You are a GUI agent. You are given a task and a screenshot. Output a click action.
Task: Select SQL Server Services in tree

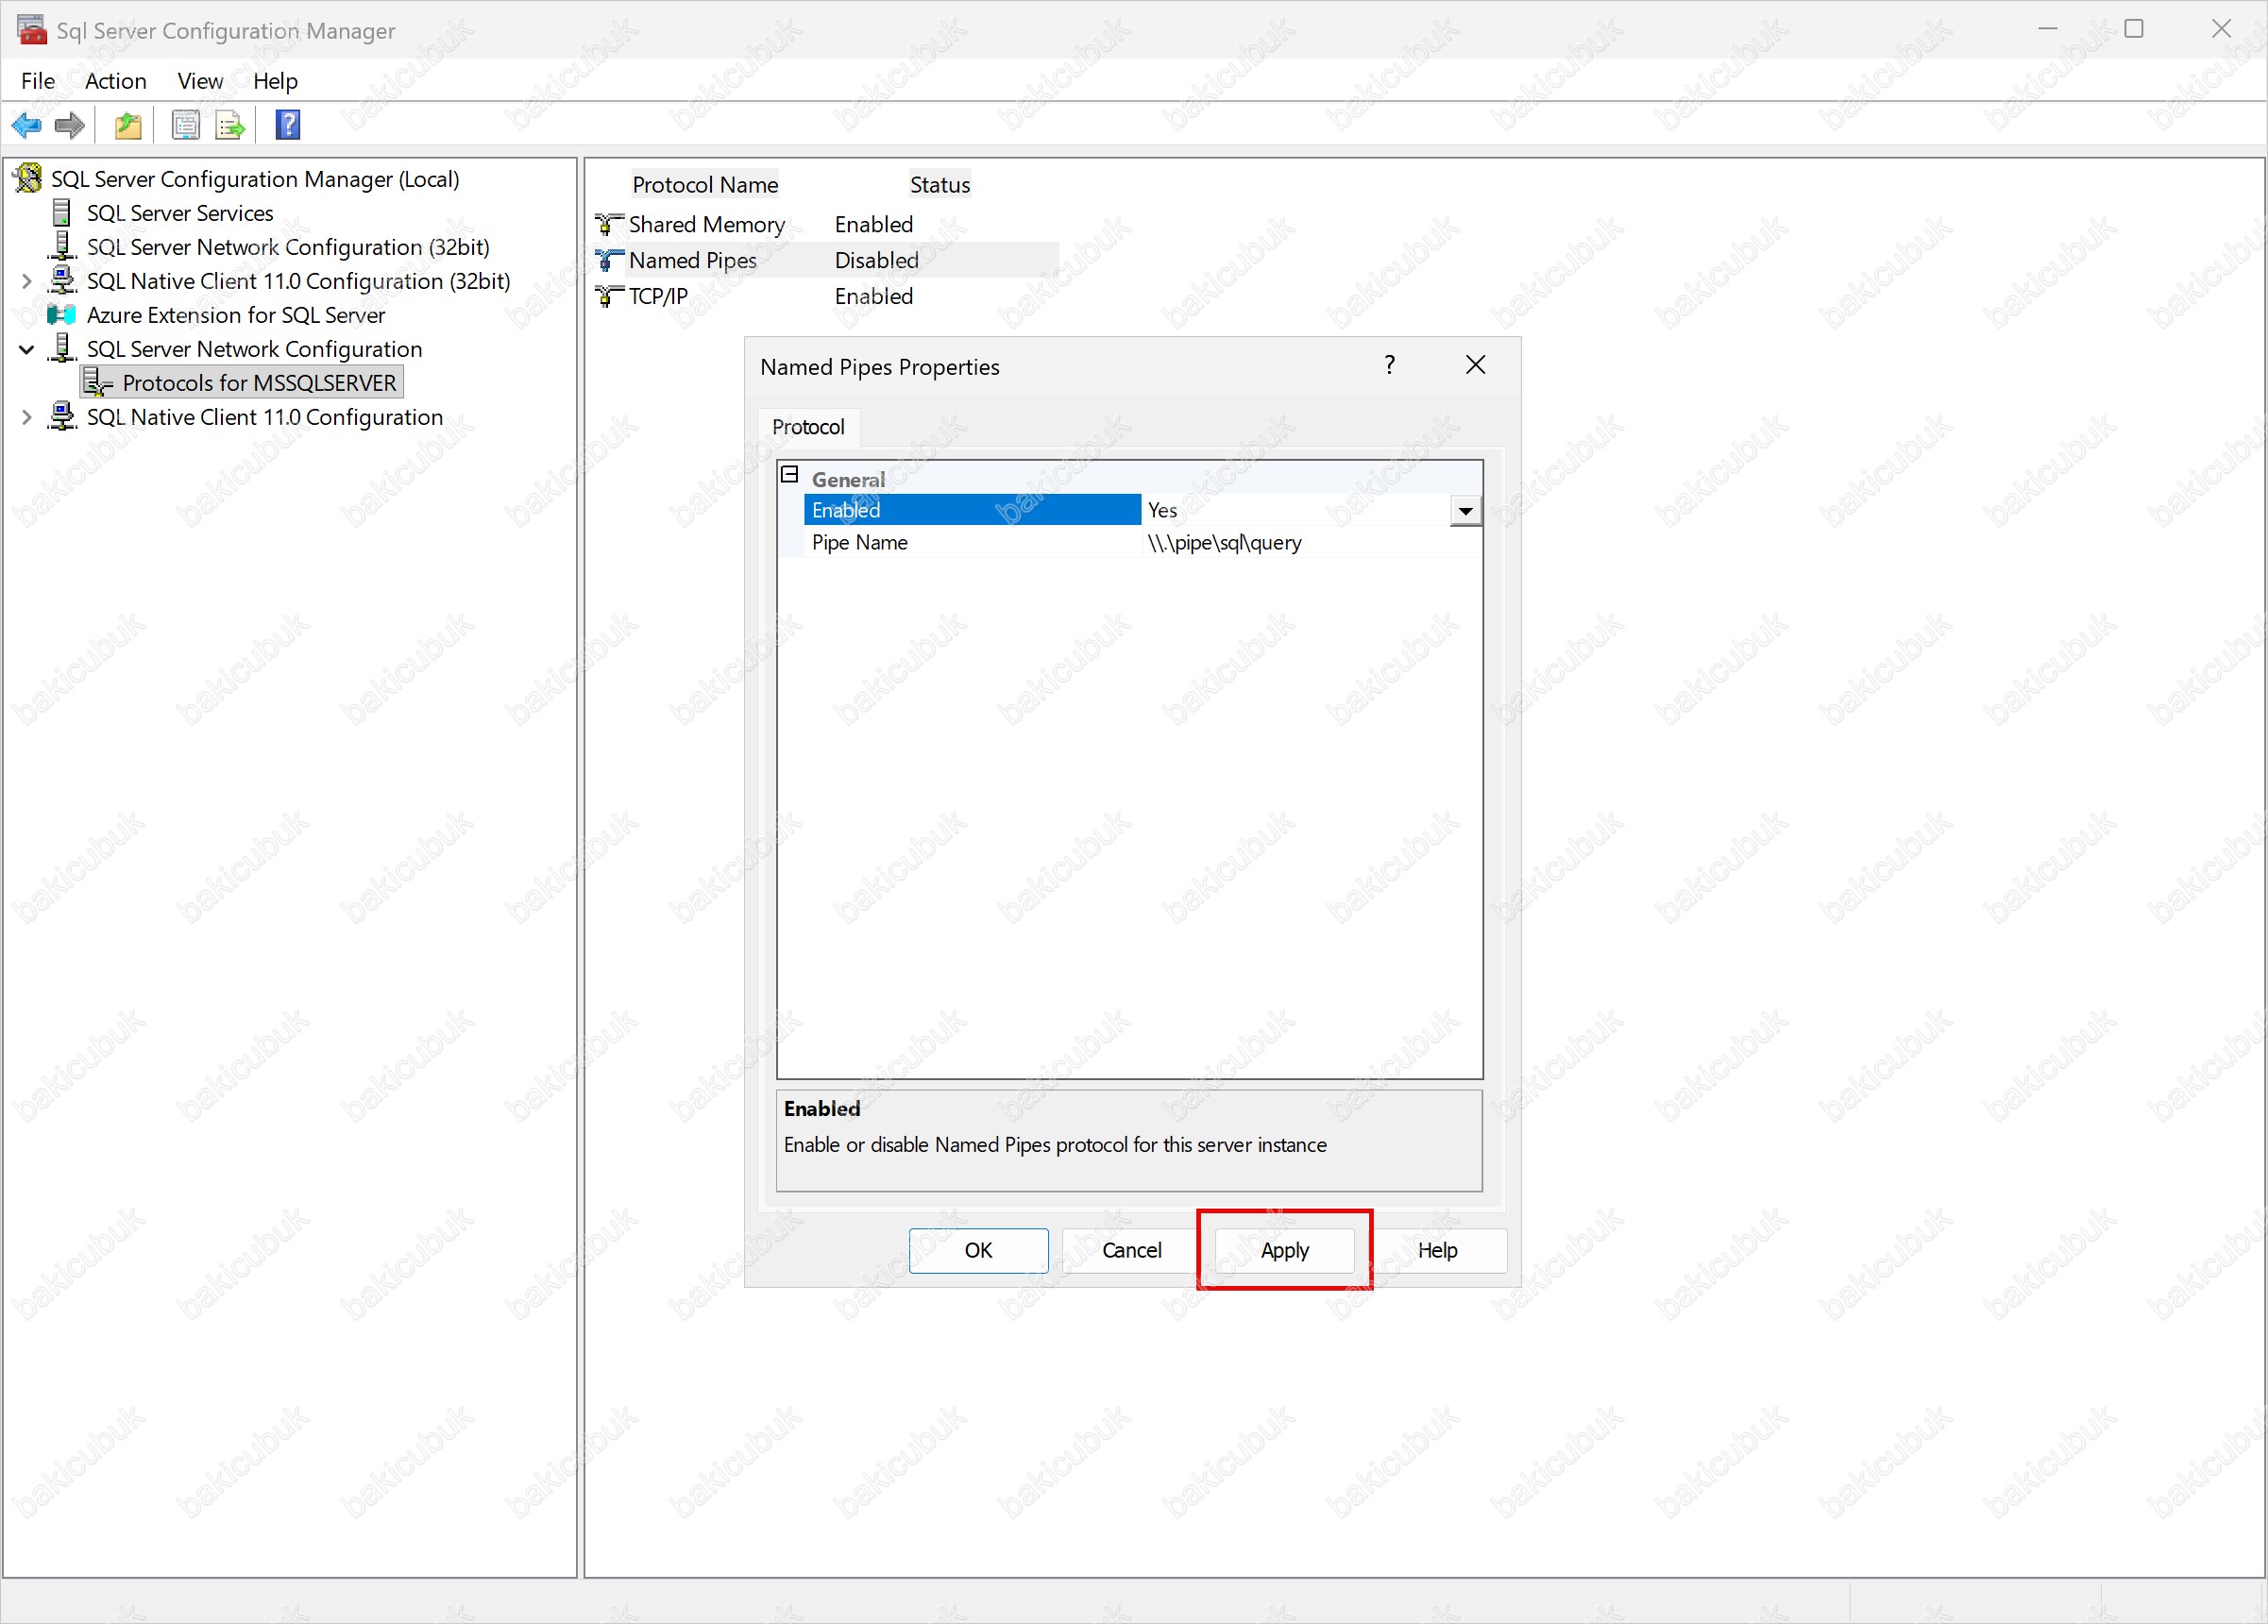pyautogui.click(x=180, y=213)
